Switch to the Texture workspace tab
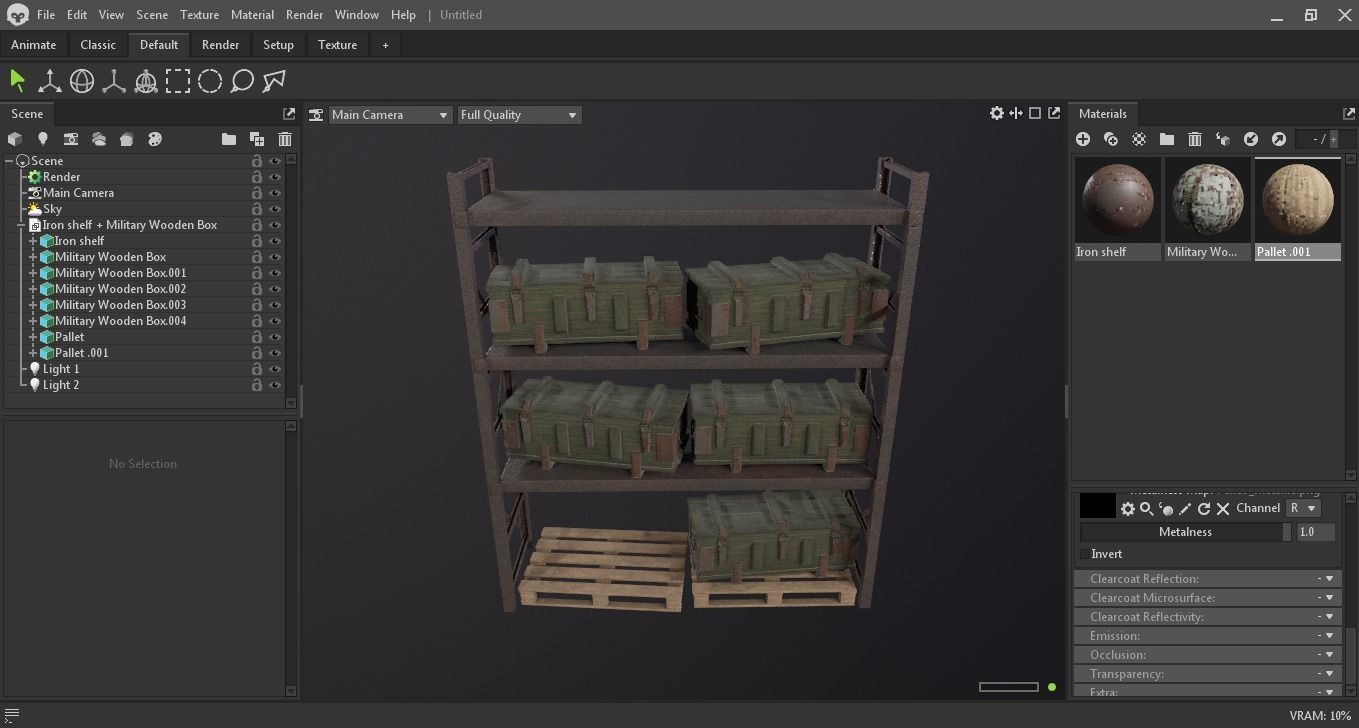The image size is (1359, 728). [337, 45]
